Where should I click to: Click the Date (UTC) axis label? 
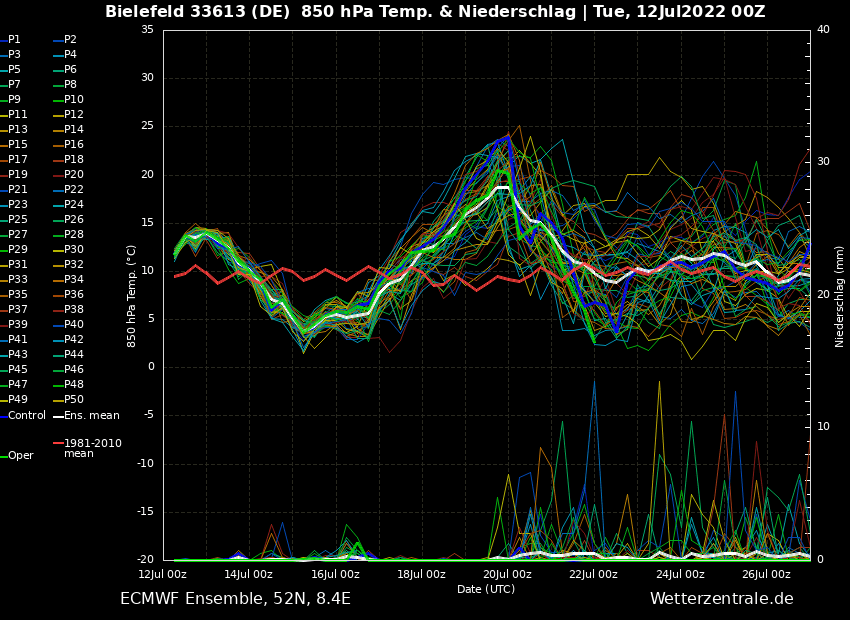click(486, 589)
